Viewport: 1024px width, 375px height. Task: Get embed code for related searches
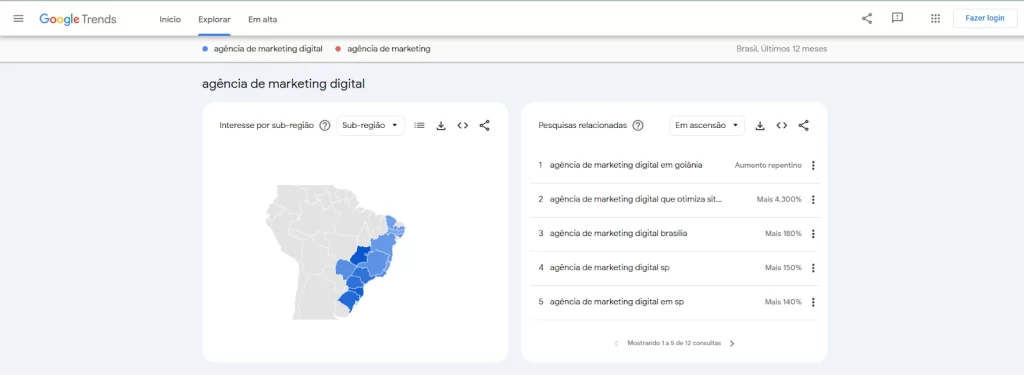tap(782, 125)
